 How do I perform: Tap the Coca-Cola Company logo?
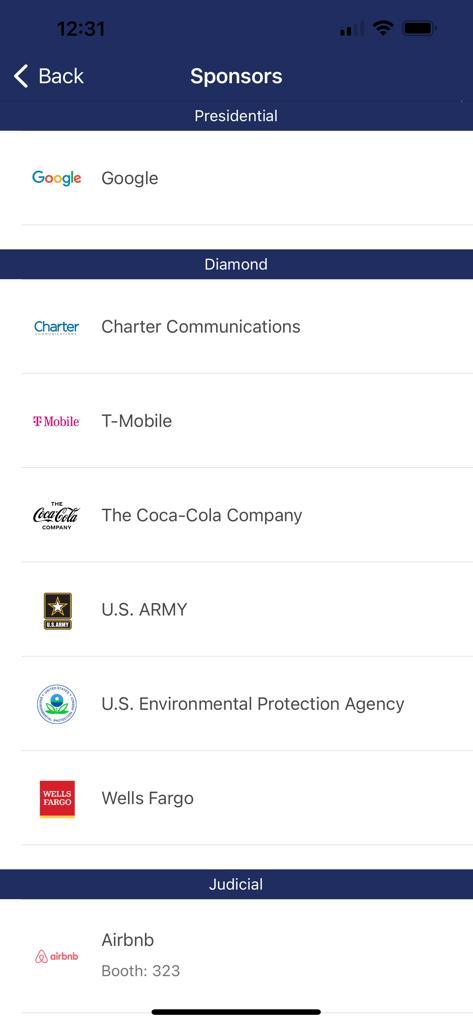pyautogui.click(x=57, y=515)
